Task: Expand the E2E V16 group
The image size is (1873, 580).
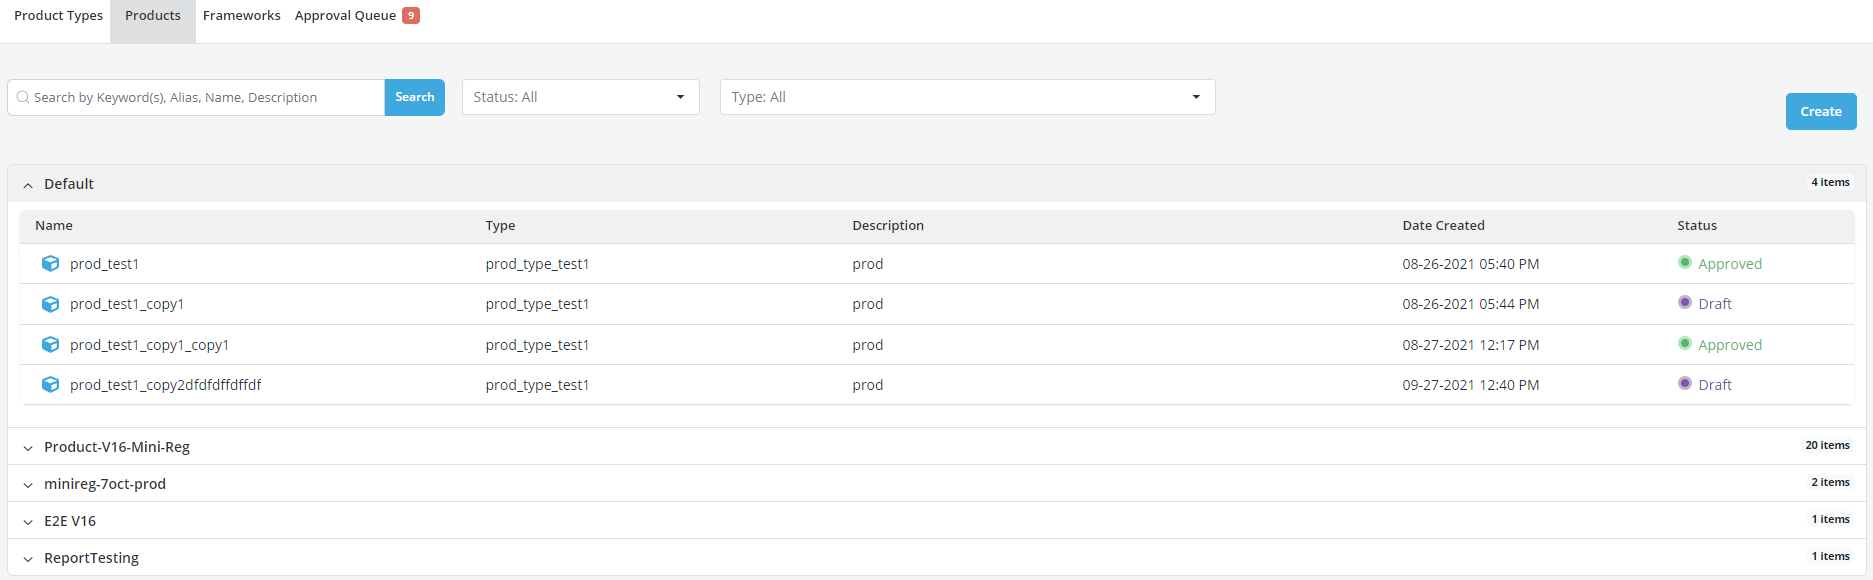Action: (x=28, y=522)
